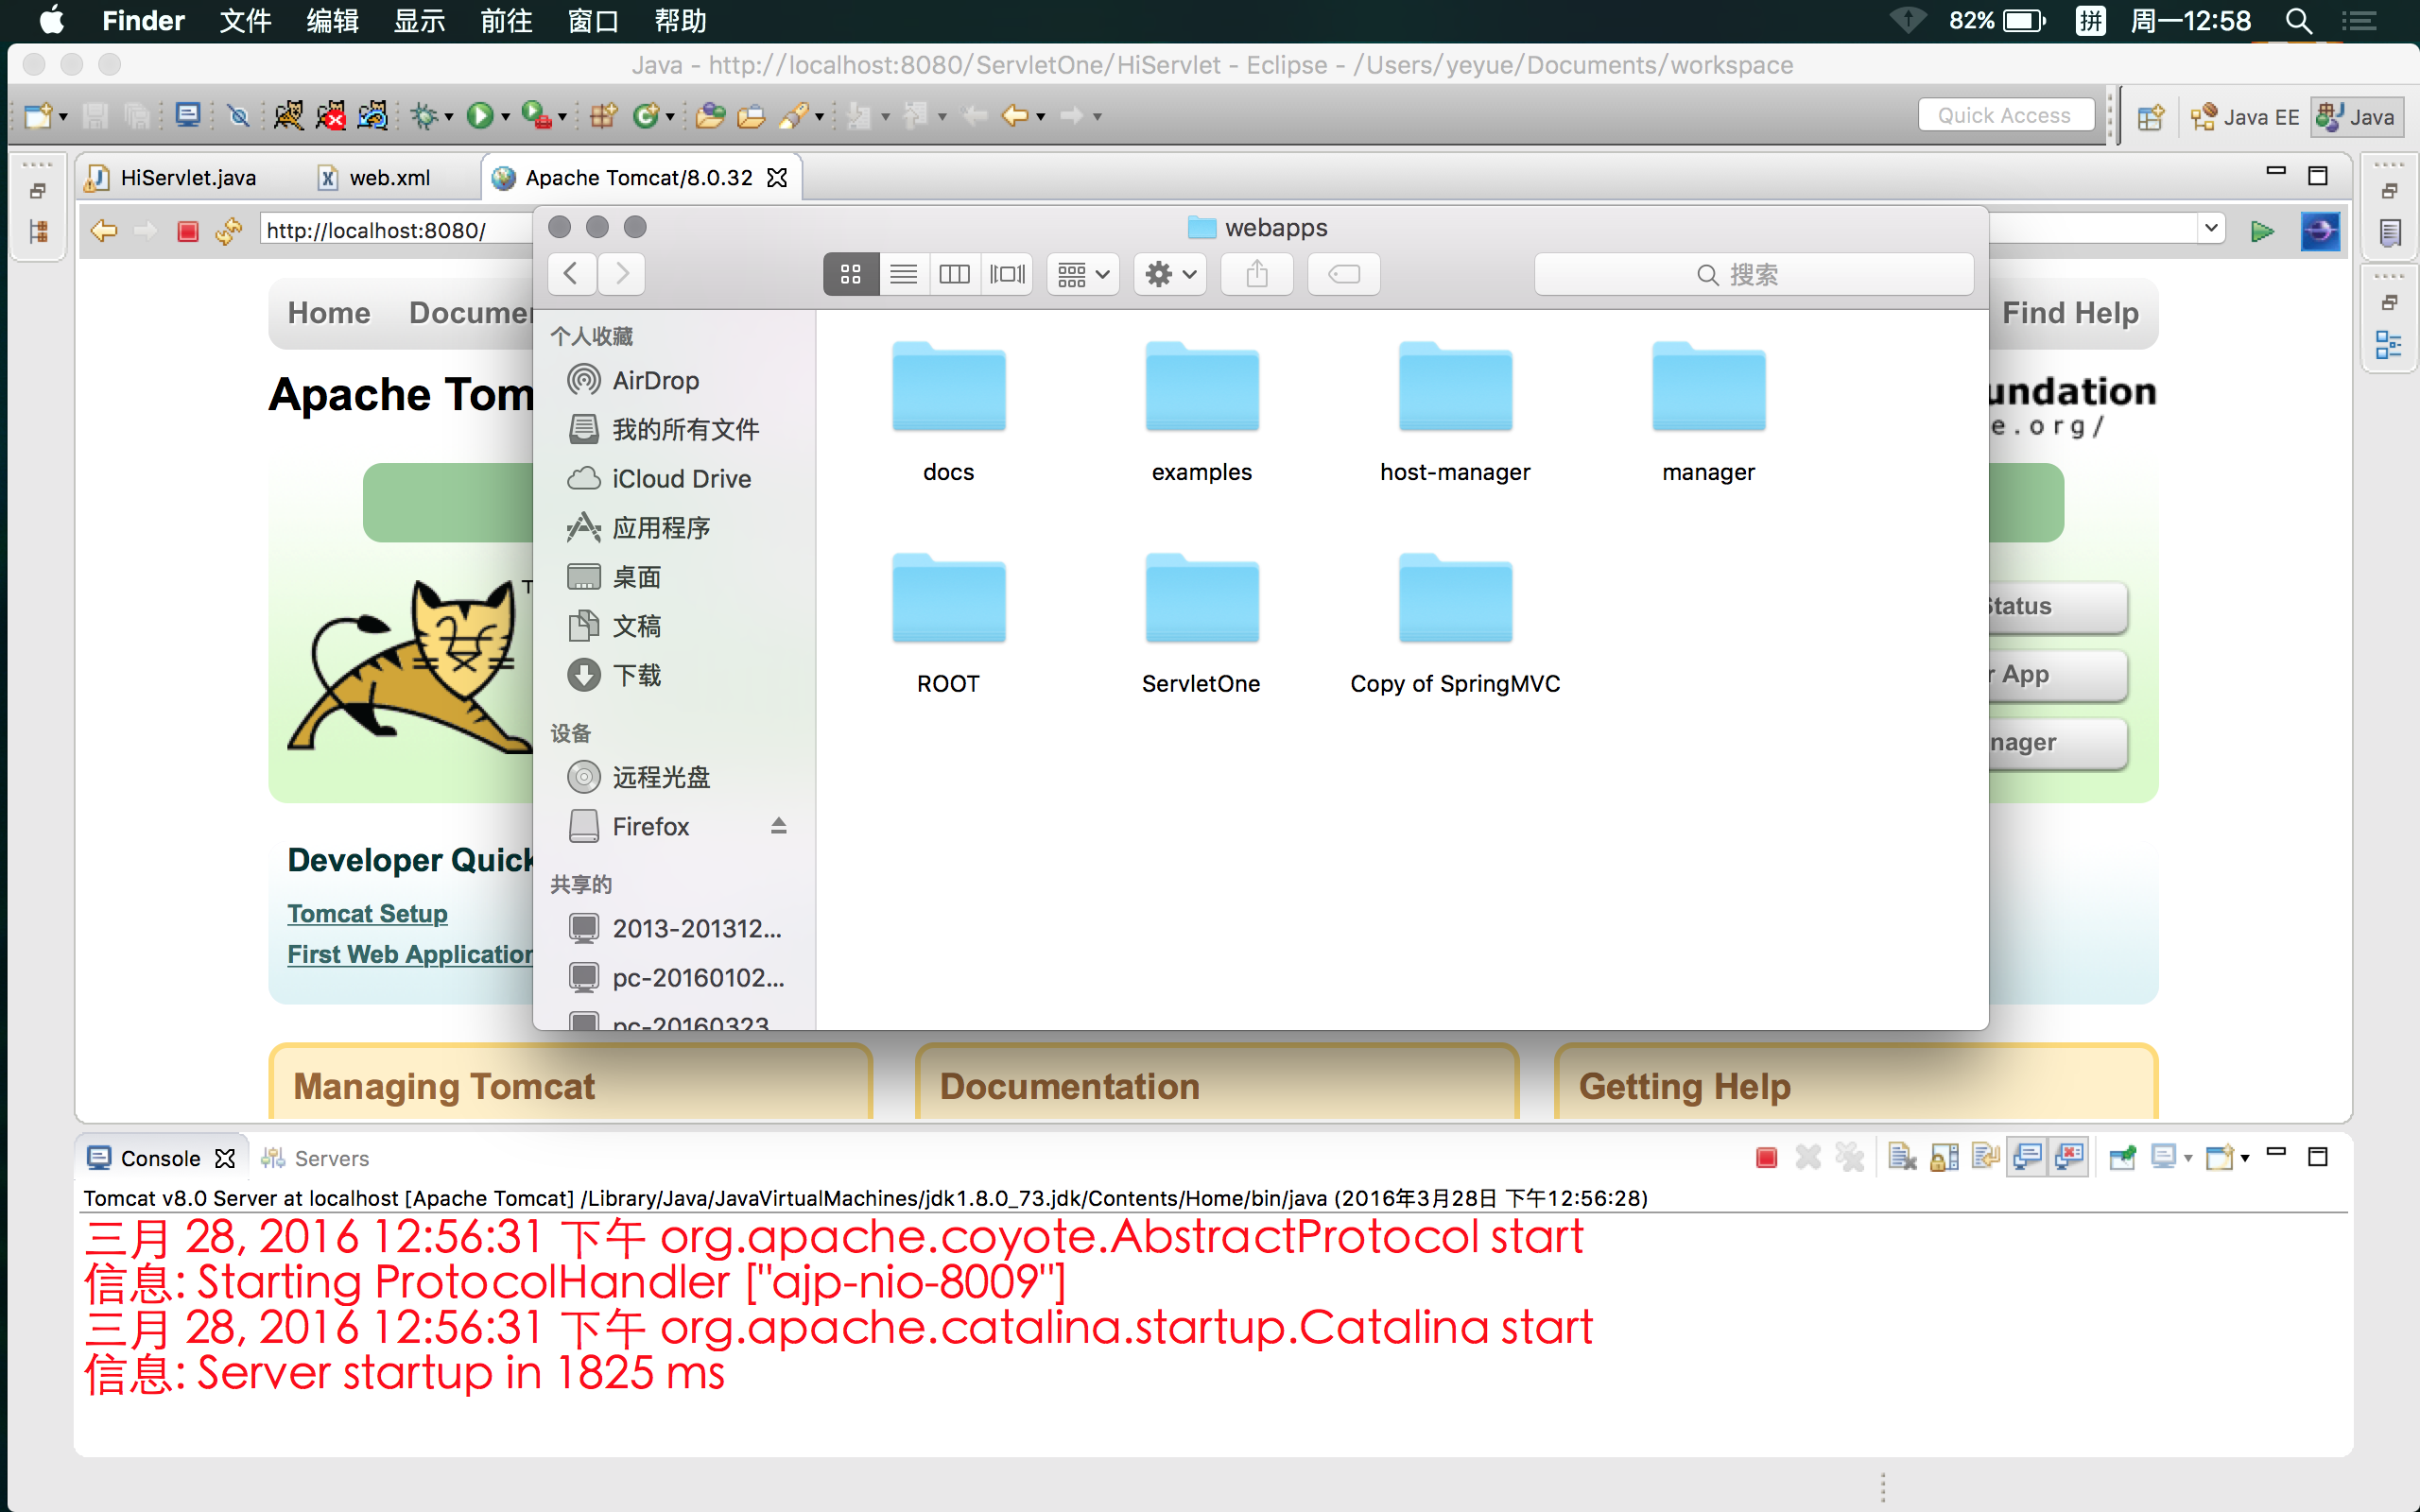Switch Finder to column view
2420x1512 pixels.
click(955, 274)
